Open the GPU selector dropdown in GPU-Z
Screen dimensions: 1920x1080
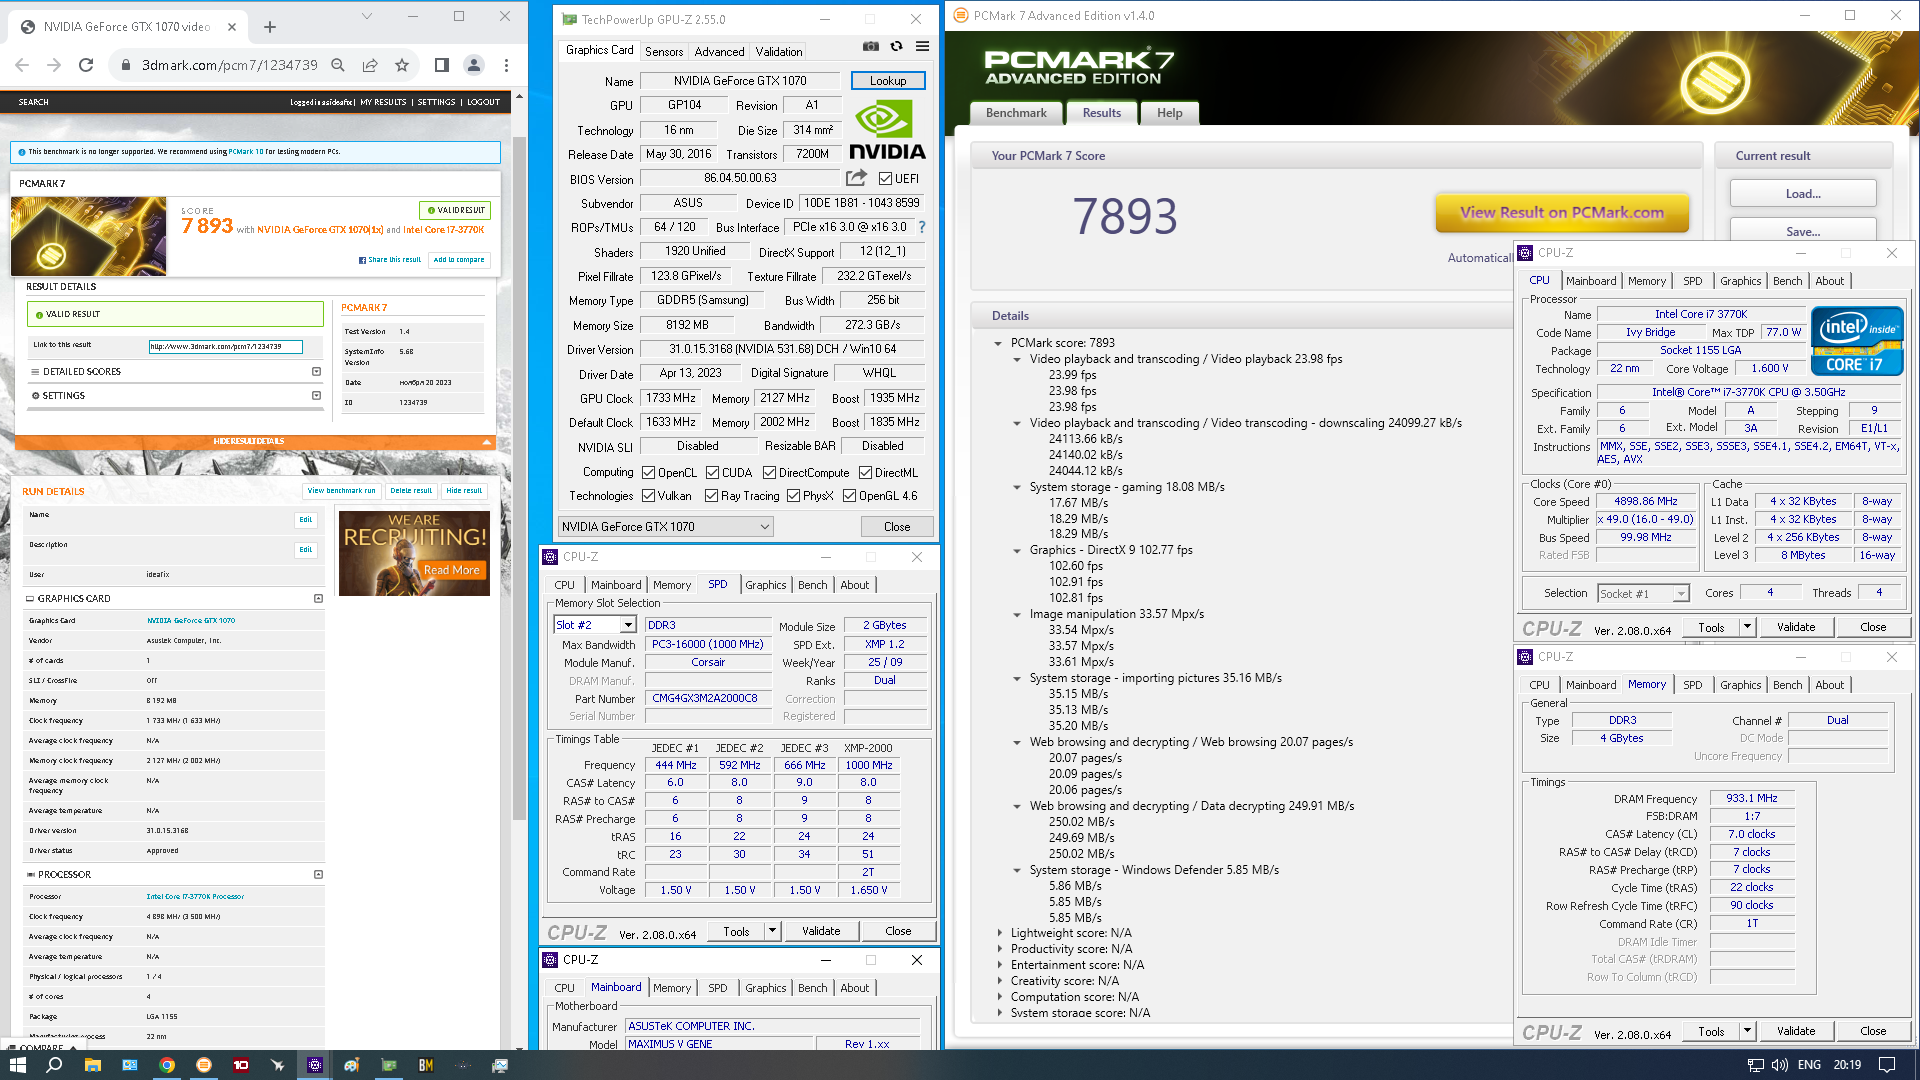click(x=665, y=527)
